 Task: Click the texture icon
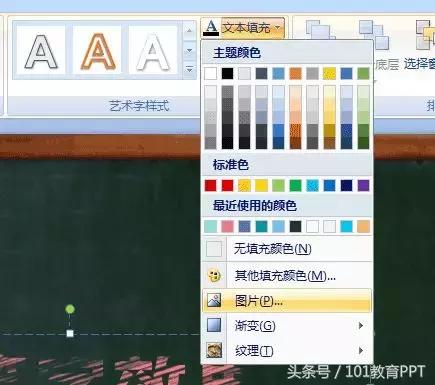tap(214, 350)
